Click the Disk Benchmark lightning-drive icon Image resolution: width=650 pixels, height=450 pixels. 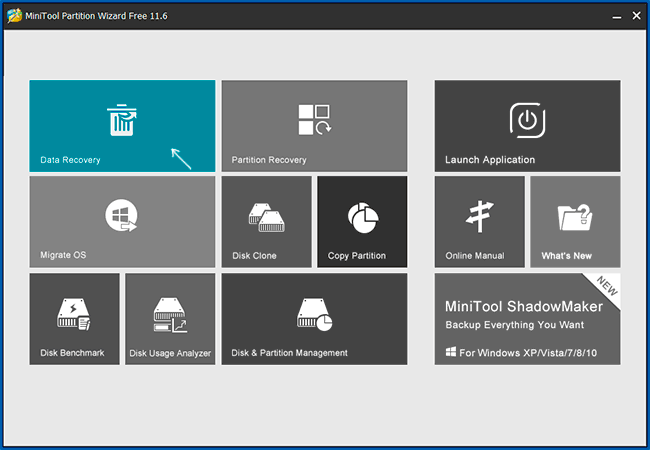click(74, 314)
